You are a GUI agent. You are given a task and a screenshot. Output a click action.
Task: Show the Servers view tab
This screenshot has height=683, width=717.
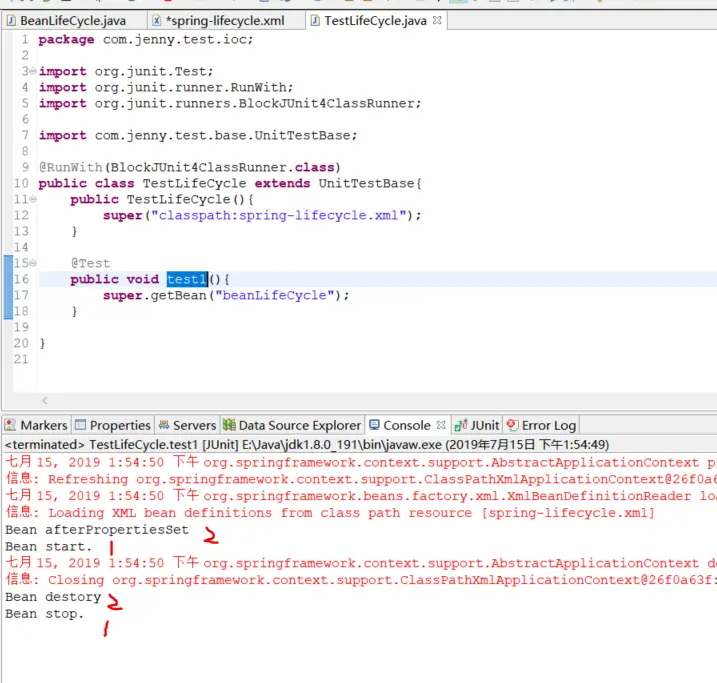(187, 425)
